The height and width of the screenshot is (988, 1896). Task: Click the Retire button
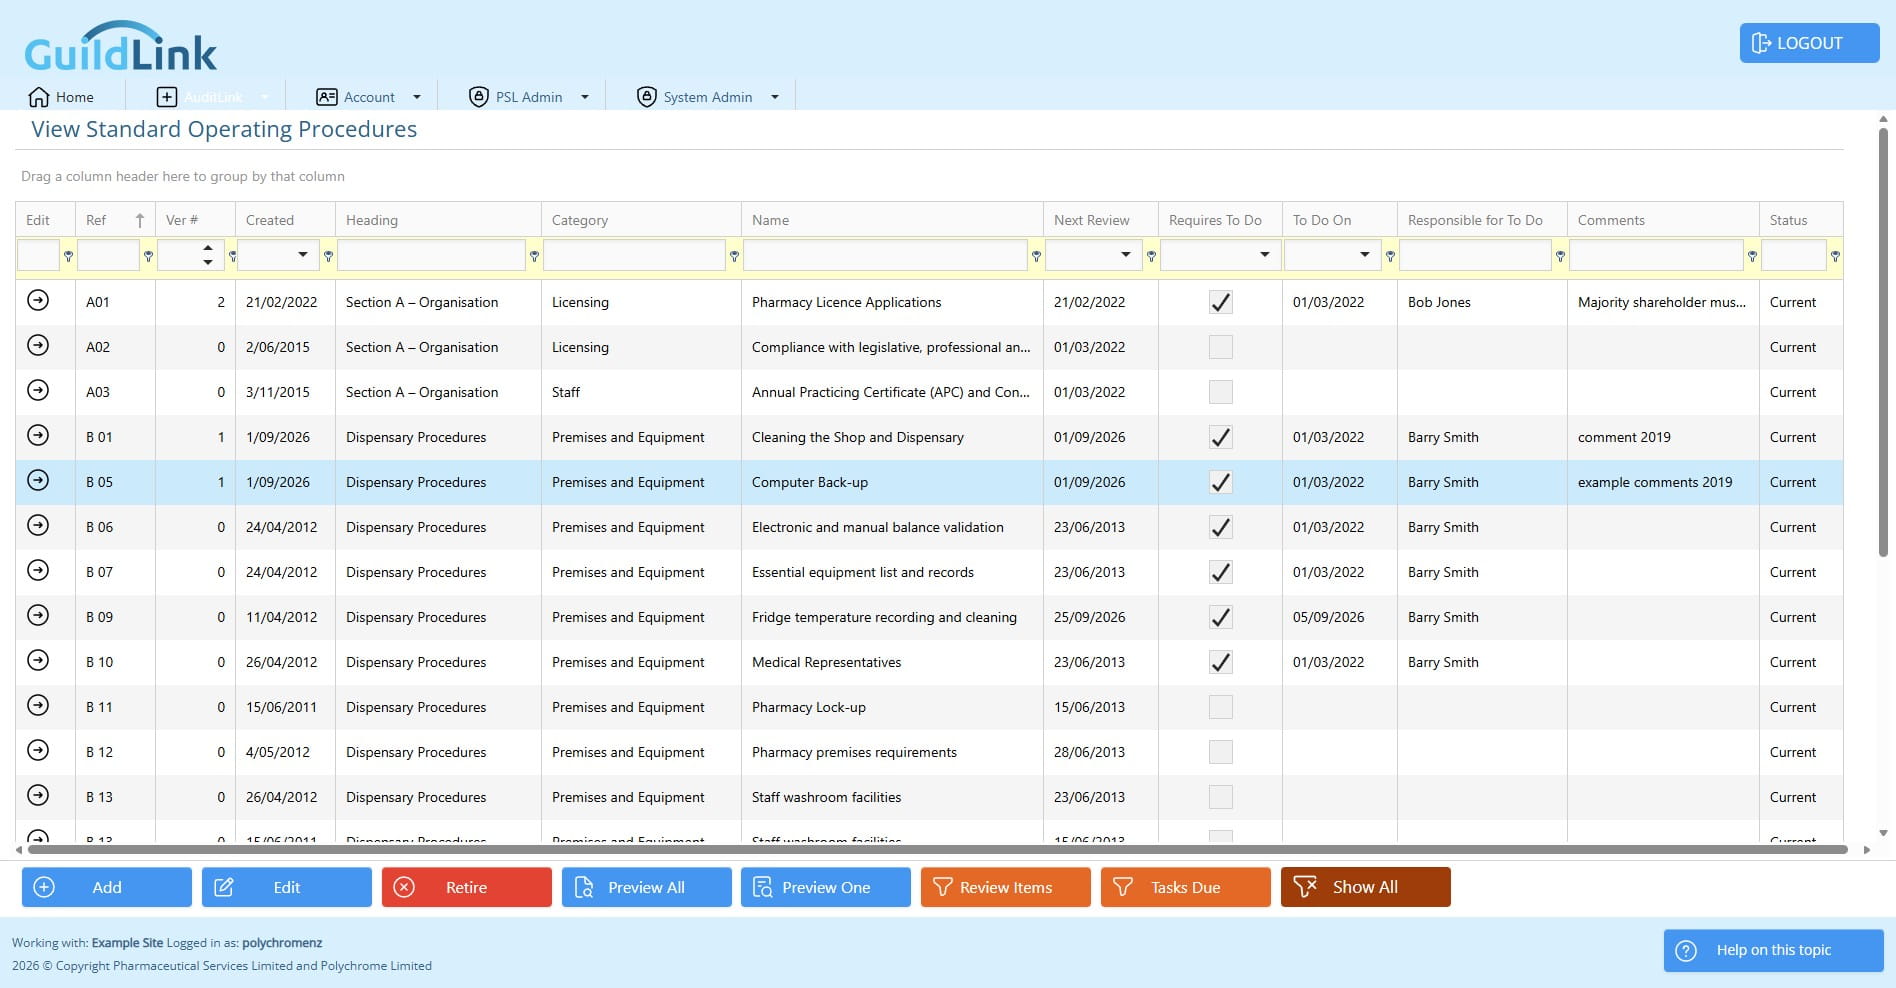(466, 887)
